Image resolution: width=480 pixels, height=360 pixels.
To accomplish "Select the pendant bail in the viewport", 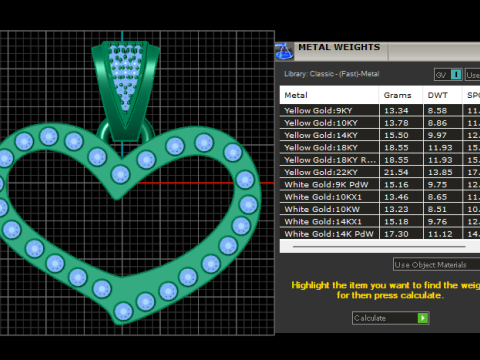I will pyautogui.click(x=125, y=90).
